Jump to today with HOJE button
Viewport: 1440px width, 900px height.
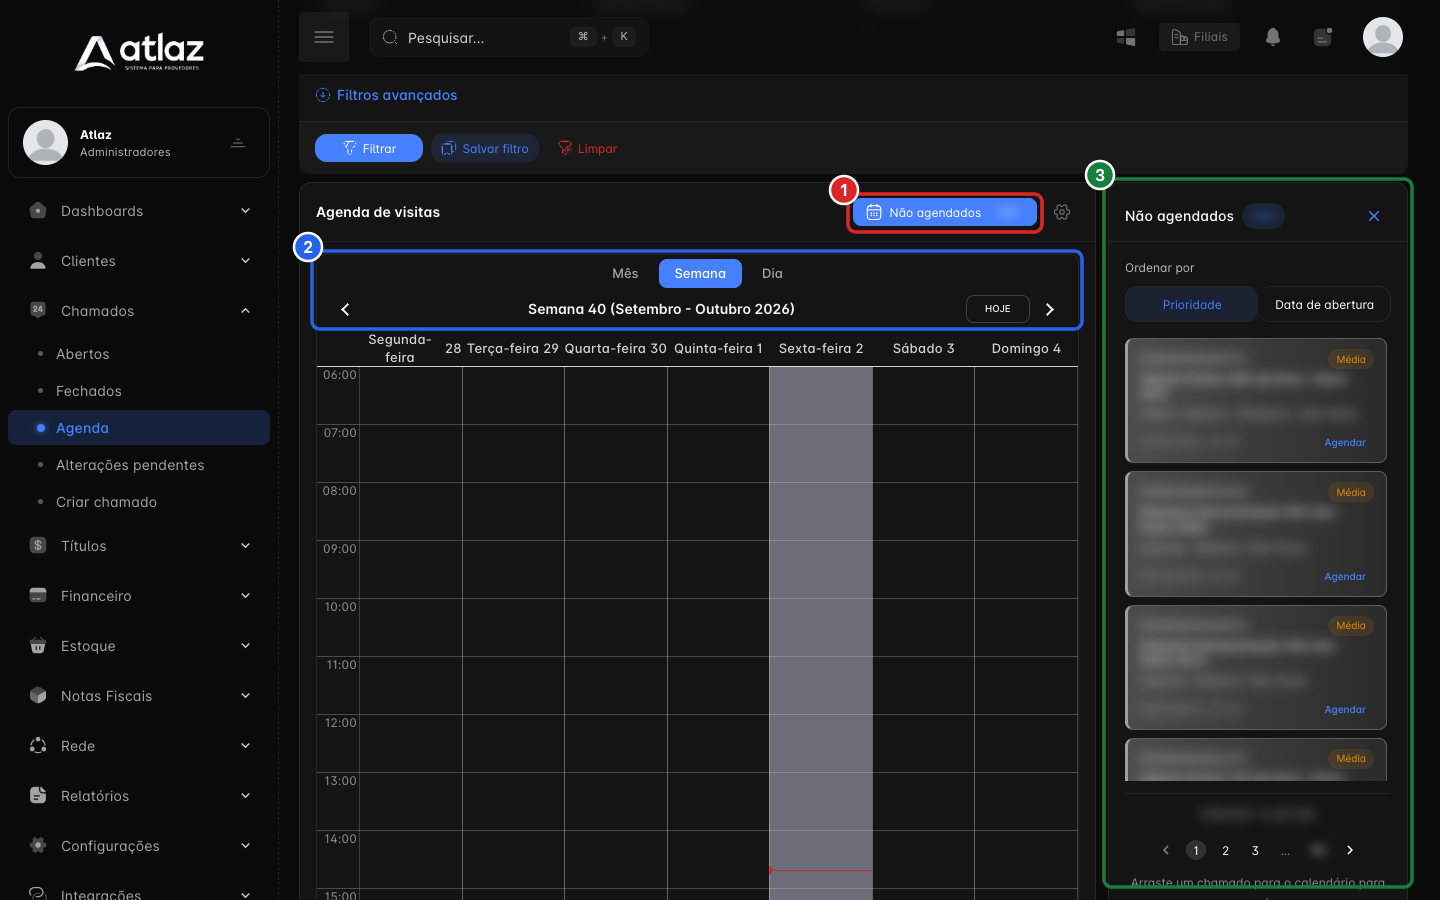tap(998, 309)
